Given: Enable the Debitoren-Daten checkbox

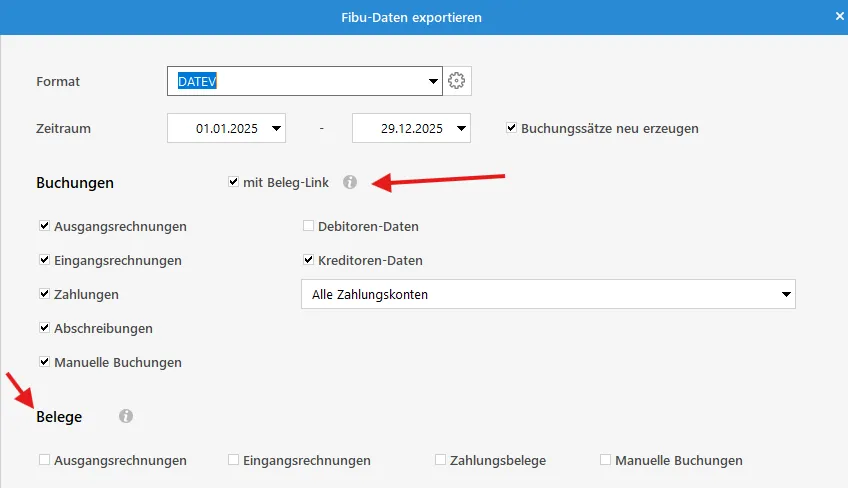Looking at the screenshot, I should pyautogui.click(x=309, y=226).
